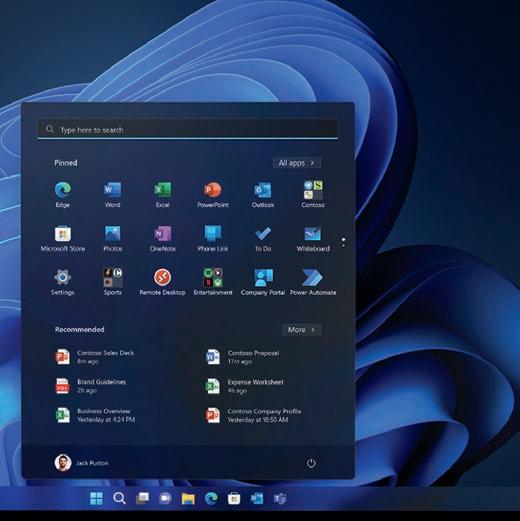Open Excel in the Pinned section

point(163,195)
